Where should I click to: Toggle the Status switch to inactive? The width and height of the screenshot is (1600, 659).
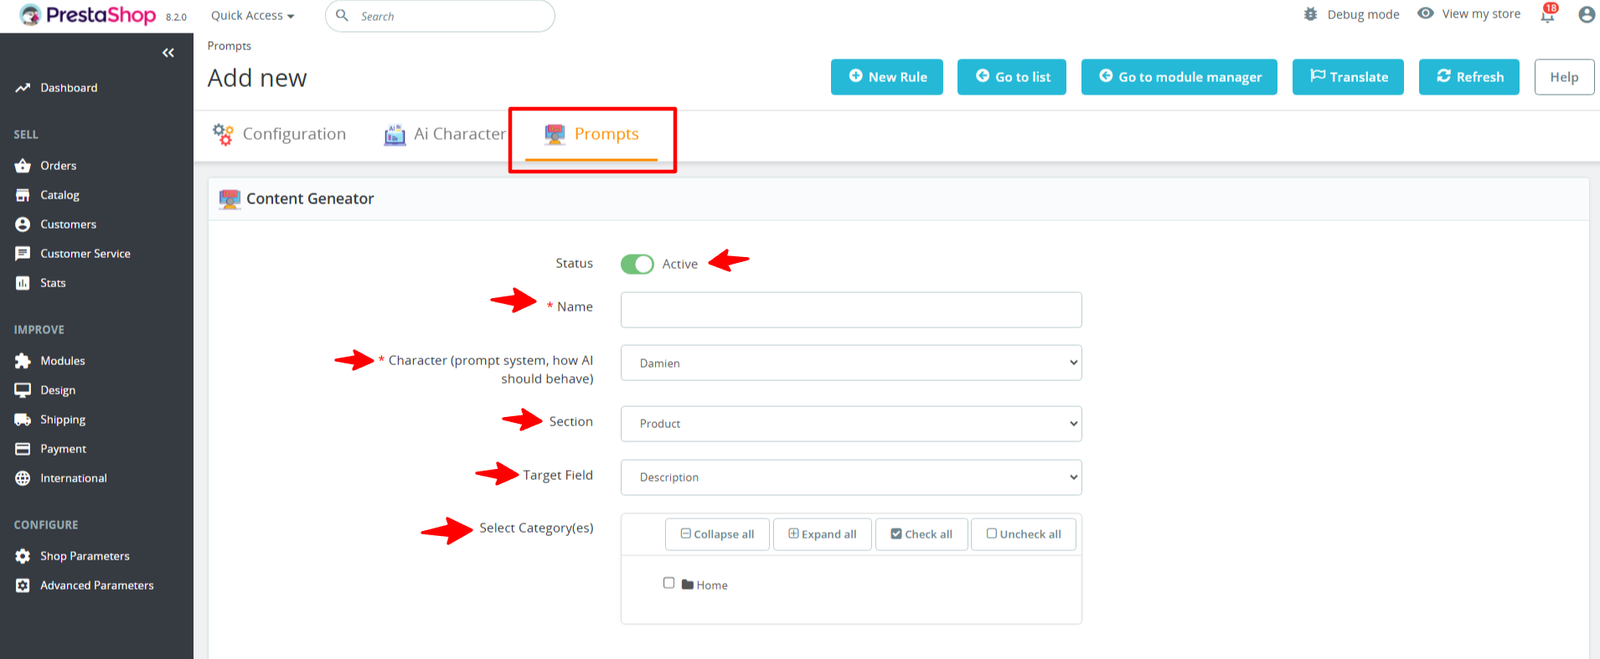coord(637,263)
